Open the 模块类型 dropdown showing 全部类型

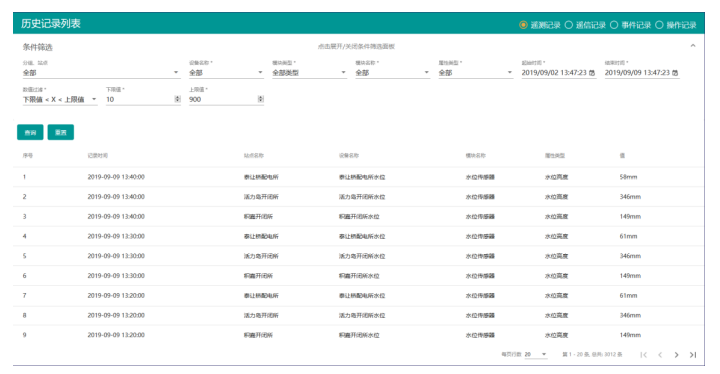tap(309, 73)
